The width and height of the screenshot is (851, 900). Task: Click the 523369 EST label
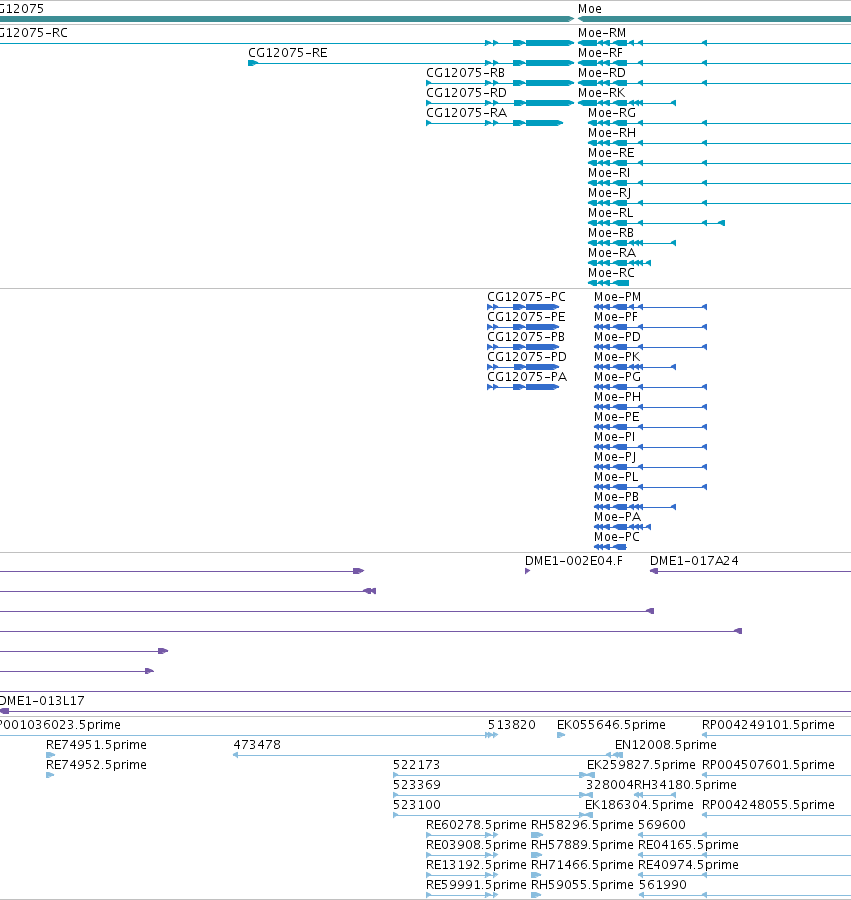tap(417, 785)
